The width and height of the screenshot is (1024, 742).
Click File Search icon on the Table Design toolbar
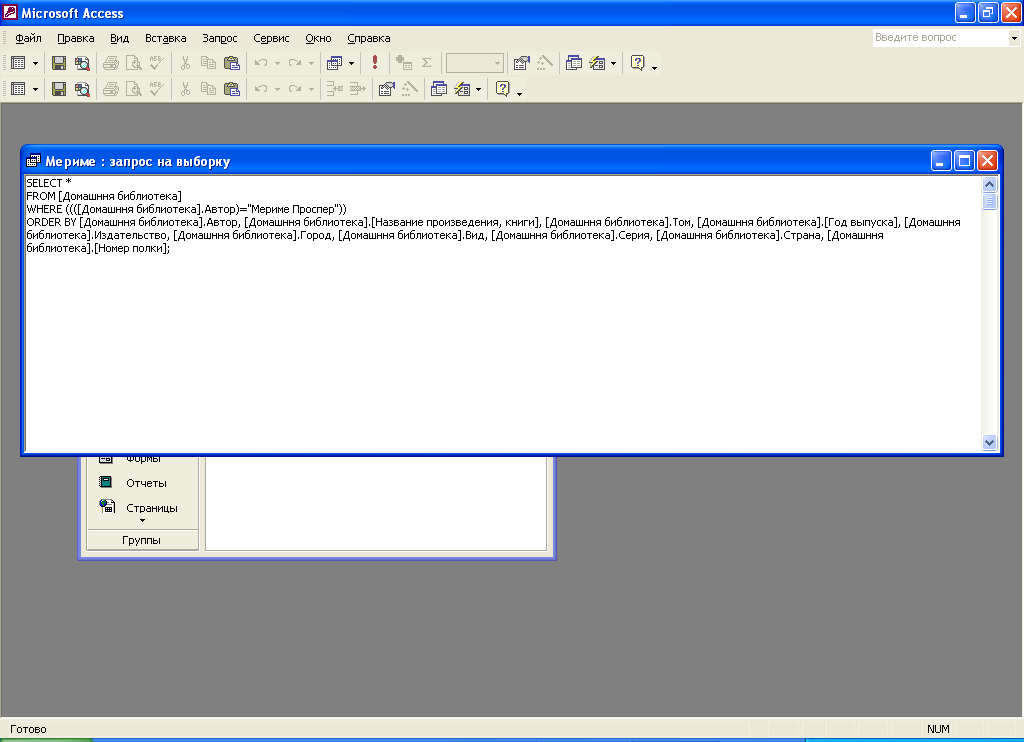coord(82,89)
